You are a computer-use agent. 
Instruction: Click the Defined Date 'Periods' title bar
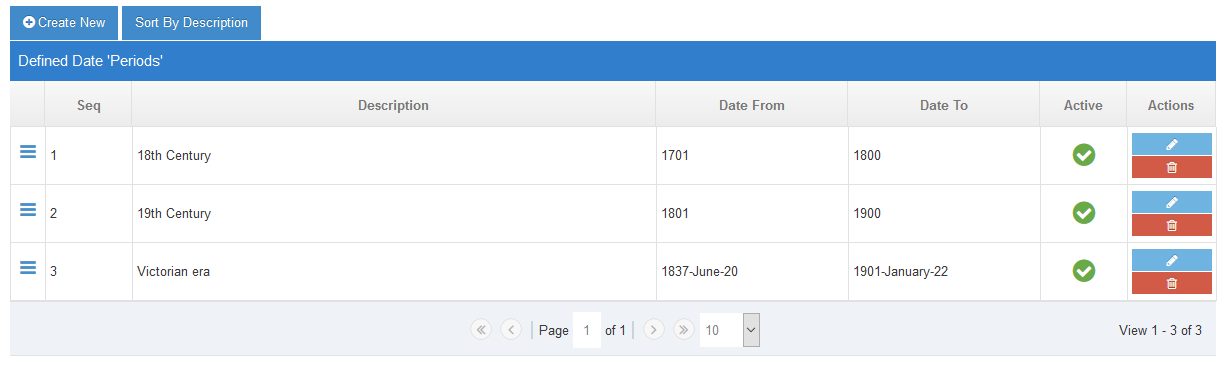[x=613, y=61]
